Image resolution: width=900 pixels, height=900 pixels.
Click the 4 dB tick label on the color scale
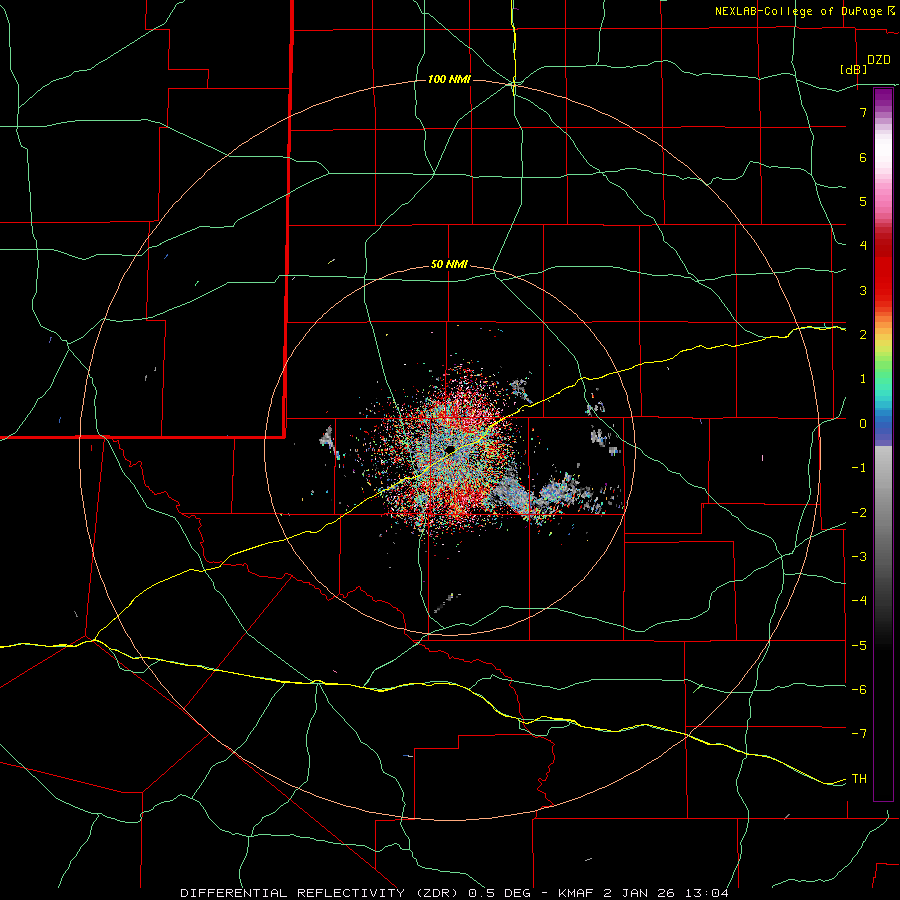[x=863, y=246]
